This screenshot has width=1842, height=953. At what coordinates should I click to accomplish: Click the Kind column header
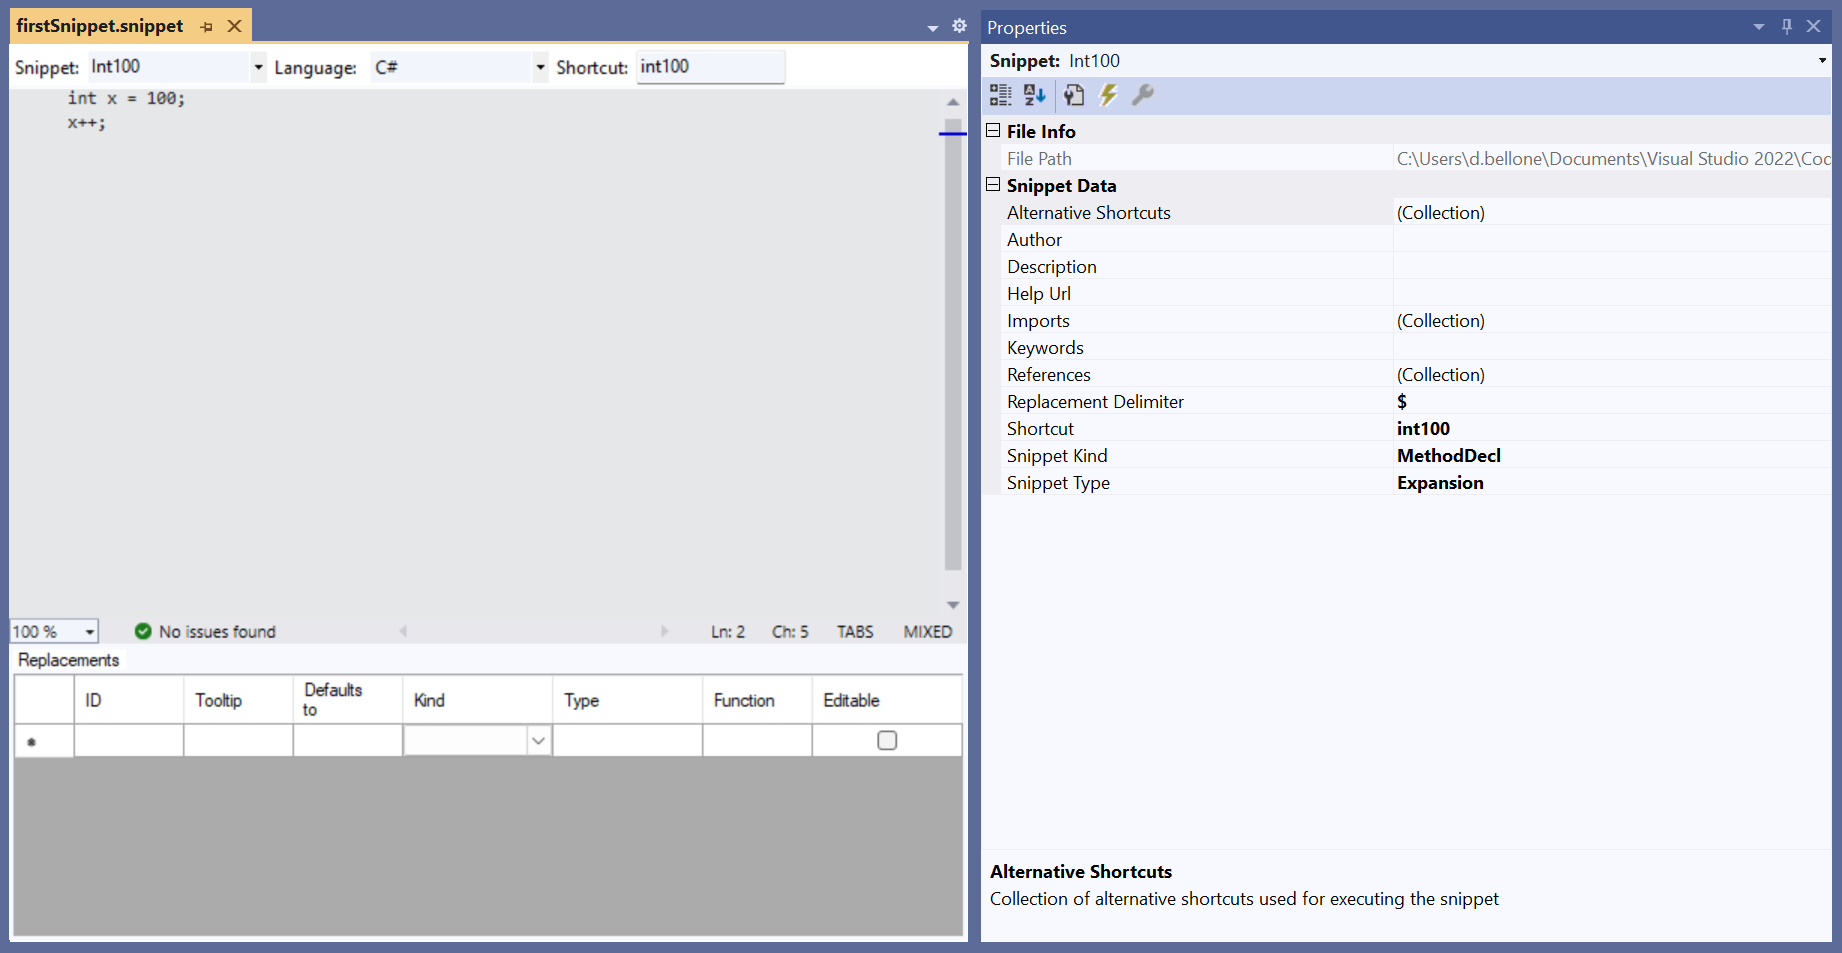477,700
